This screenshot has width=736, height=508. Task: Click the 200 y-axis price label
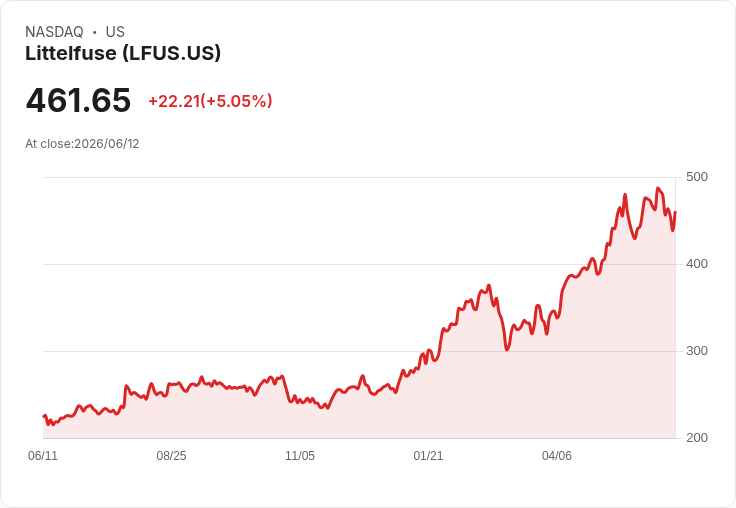697,438
